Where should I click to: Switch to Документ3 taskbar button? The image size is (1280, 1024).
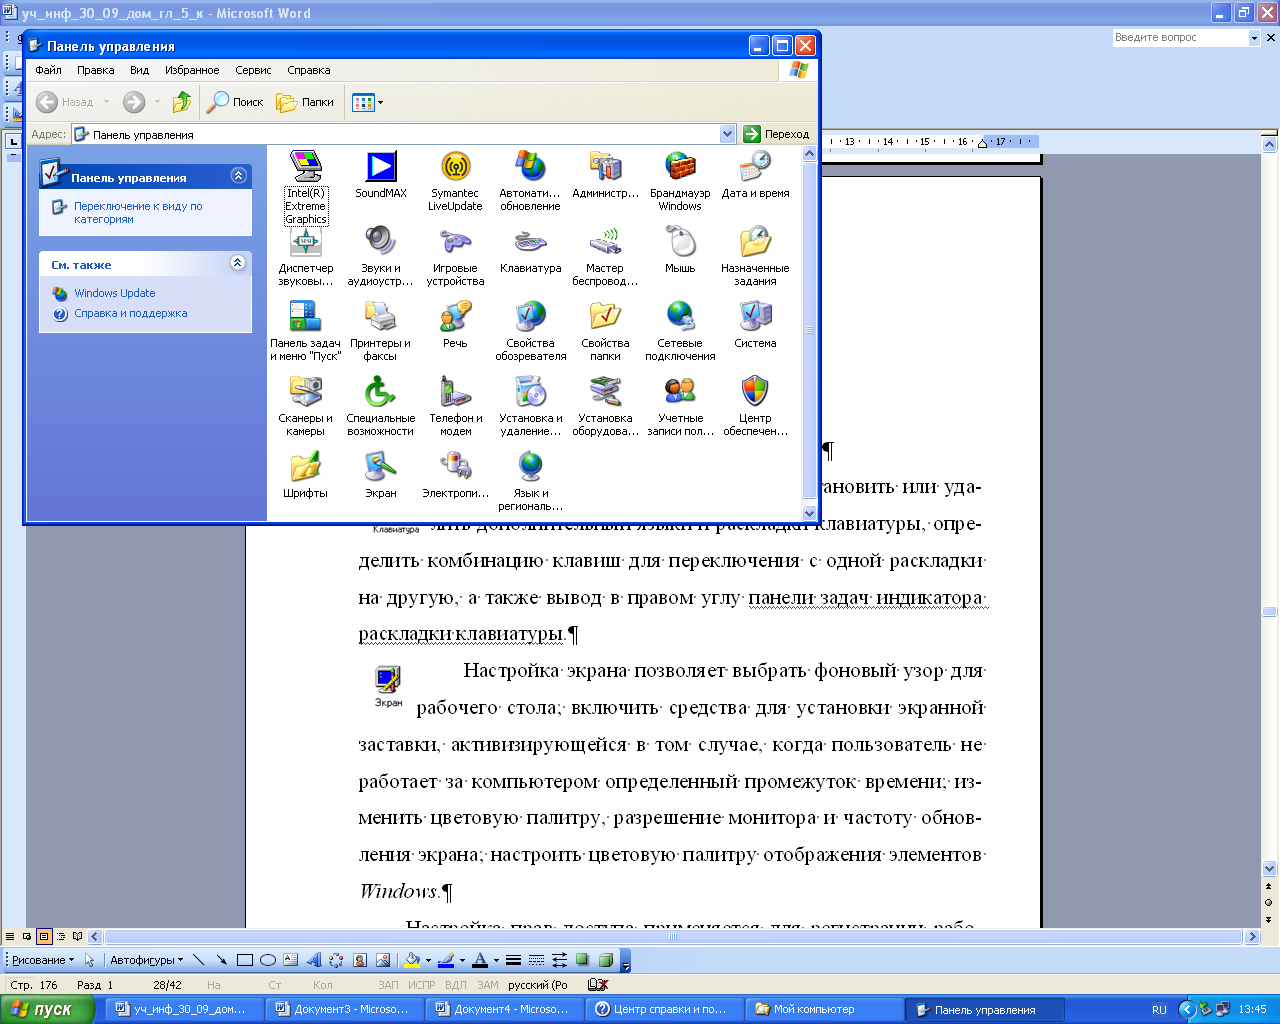point(346,1009)
